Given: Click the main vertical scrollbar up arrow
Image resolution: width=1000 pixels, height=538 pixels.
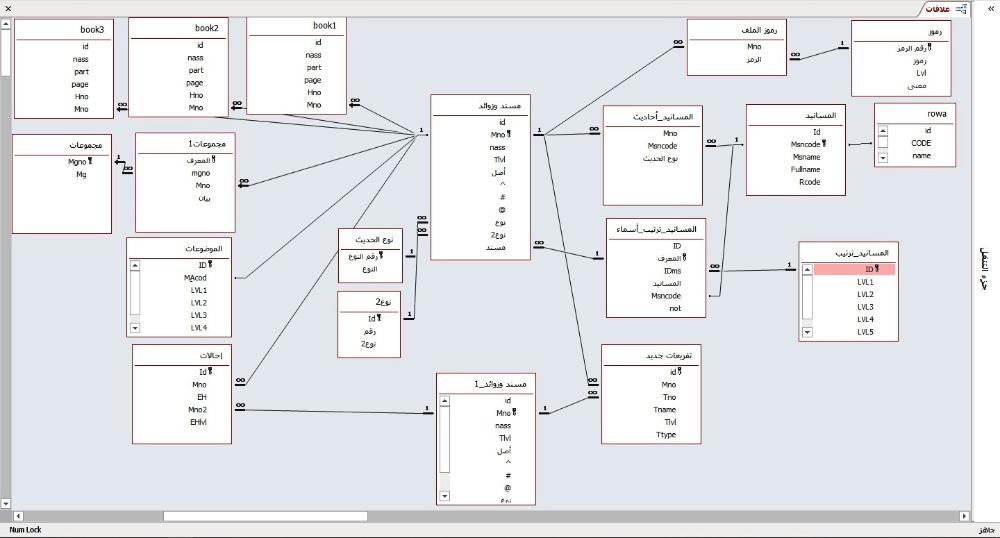Looking at the screenshot, I should pyautogui.click(x=6, y=24).
